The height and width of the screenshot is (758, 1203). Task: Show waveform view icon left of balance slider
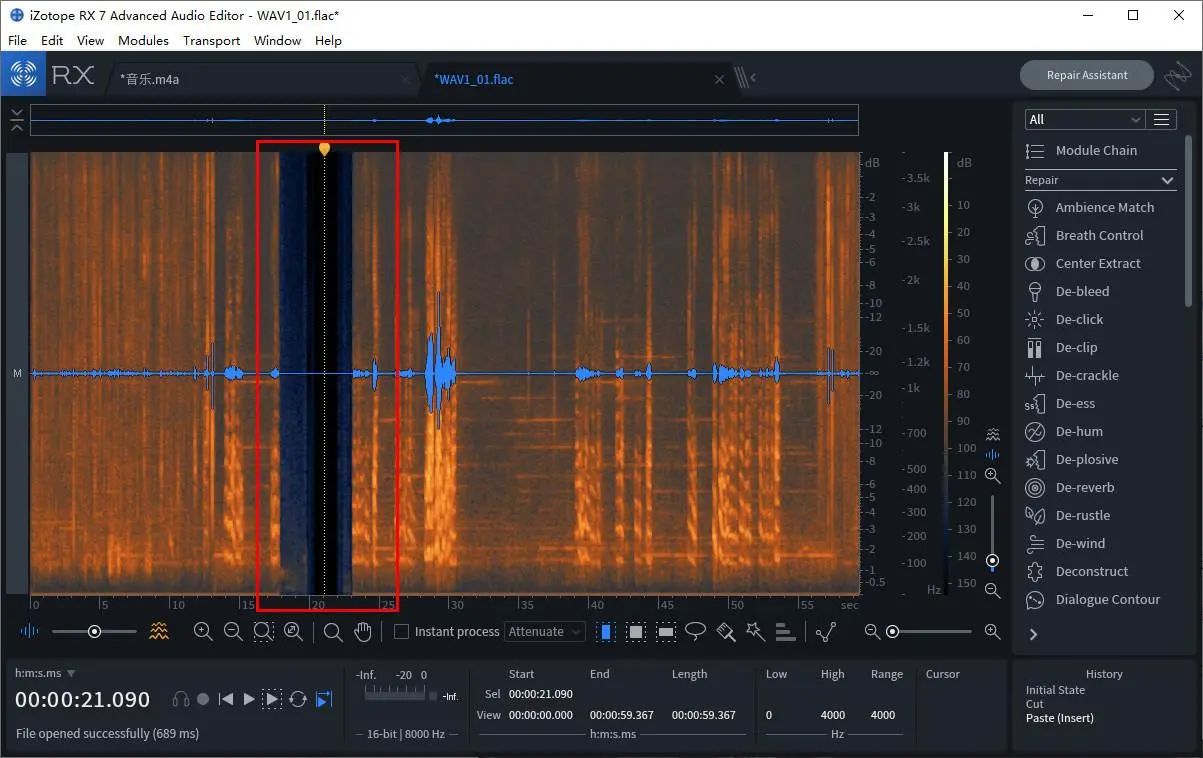30,631
